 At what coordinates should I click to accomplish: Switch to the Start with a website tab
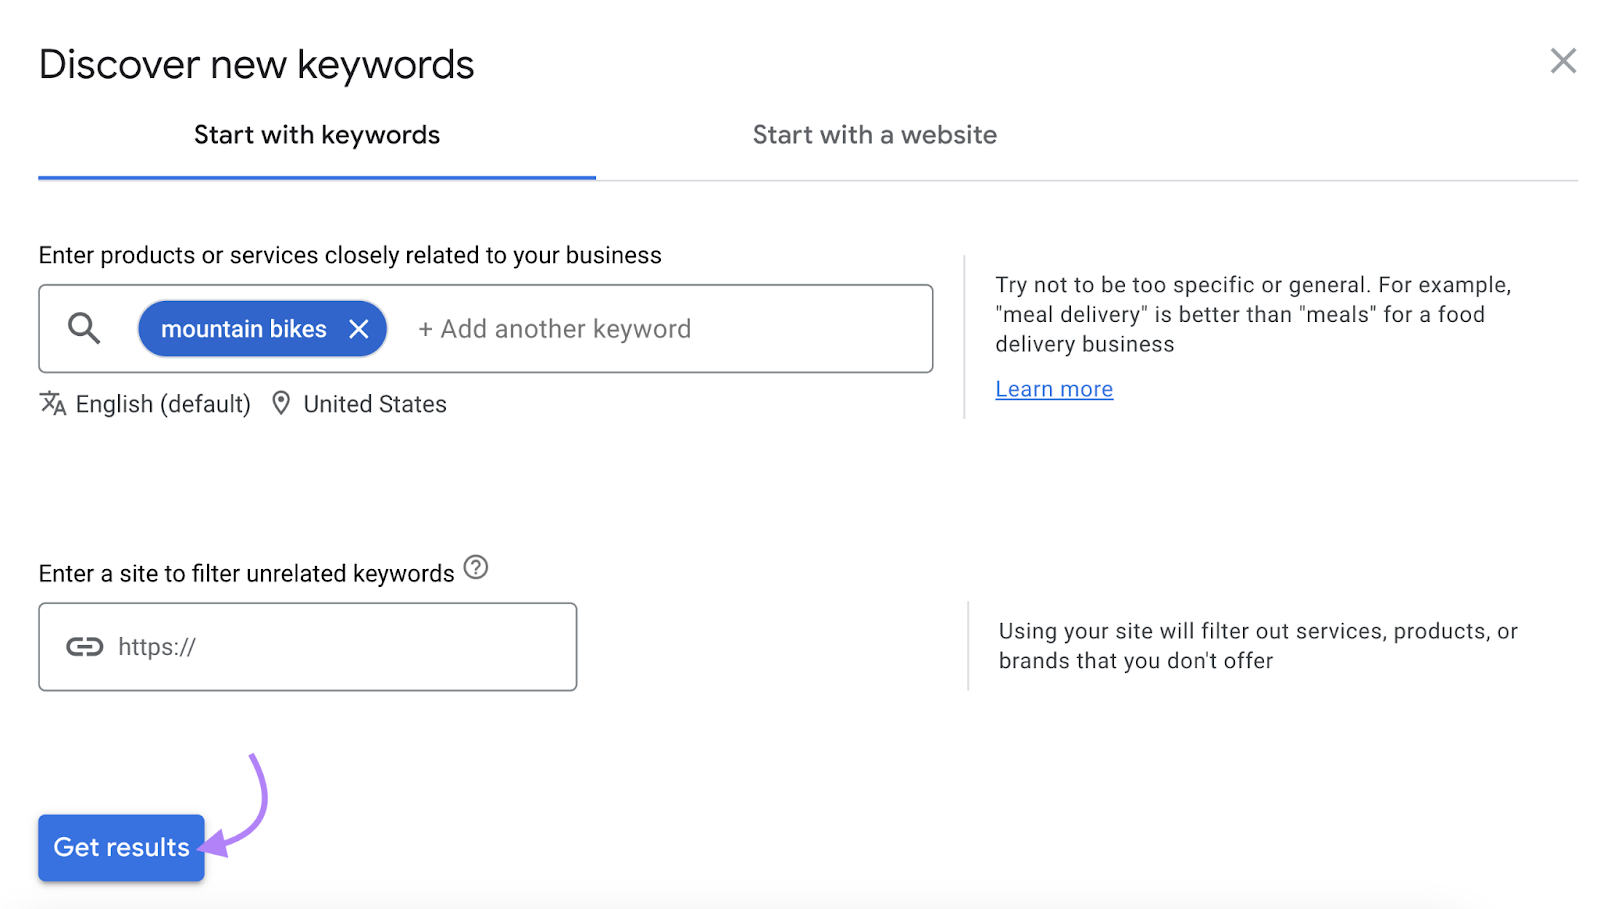point(874,135)
